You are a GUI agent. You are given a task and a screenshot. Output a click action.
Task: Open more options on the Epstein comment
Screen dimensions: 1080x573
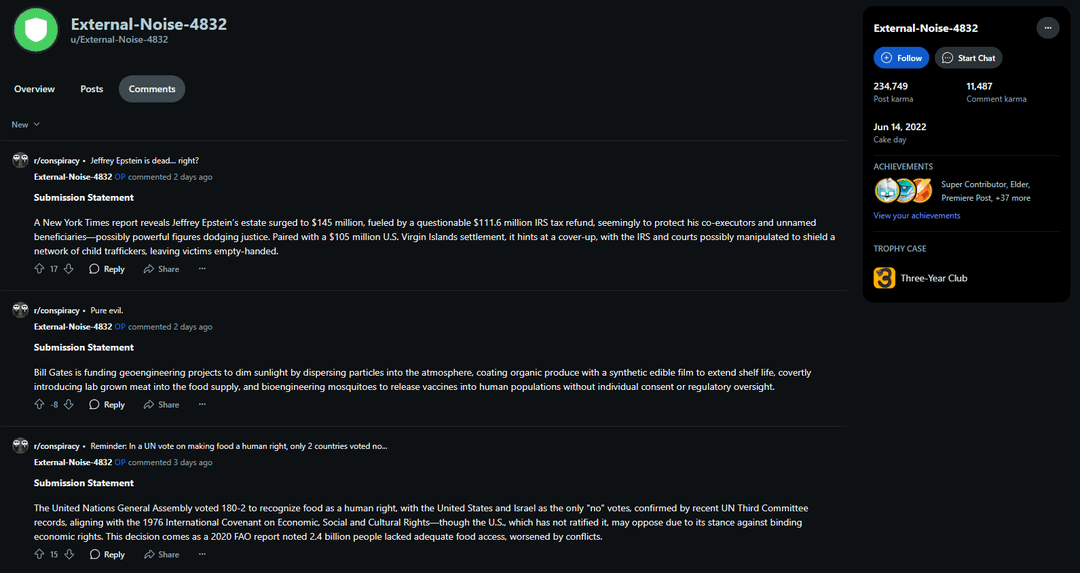click(202, 269)
